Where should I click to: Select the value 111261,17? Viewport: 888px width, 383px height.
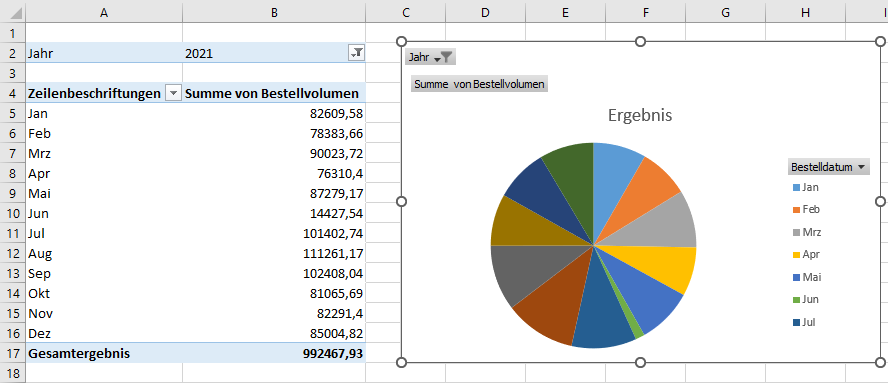click(x=274, y=253)
